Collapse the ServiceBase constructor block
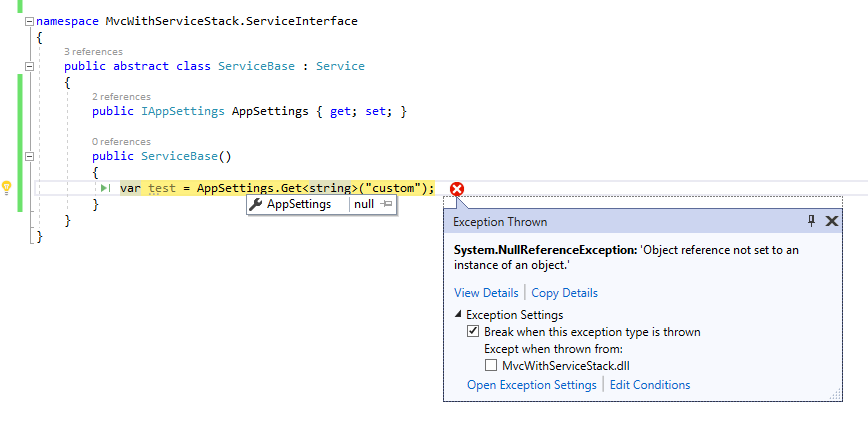The height and width of the screenshot is (447, 868). pyautogui.click(x=29, y=156)
